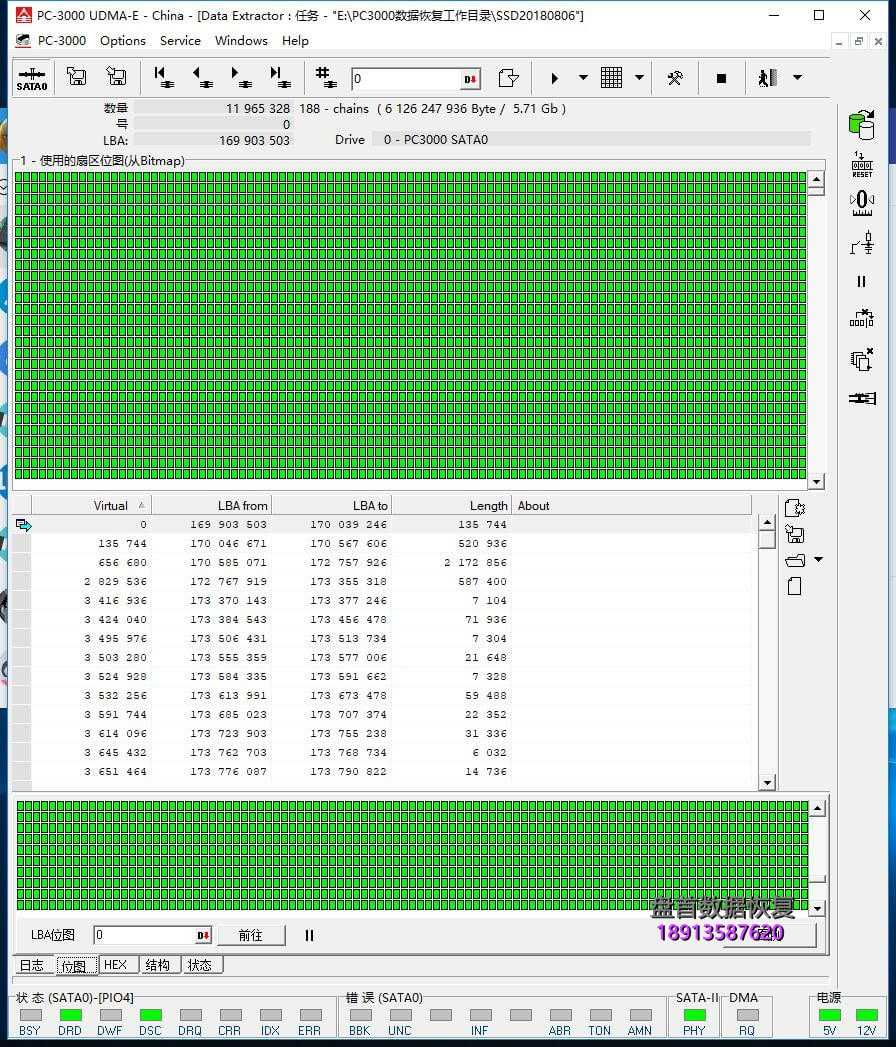Click the 前往 go button
The width and height of the screenshot is (896, 1047).
250,935
